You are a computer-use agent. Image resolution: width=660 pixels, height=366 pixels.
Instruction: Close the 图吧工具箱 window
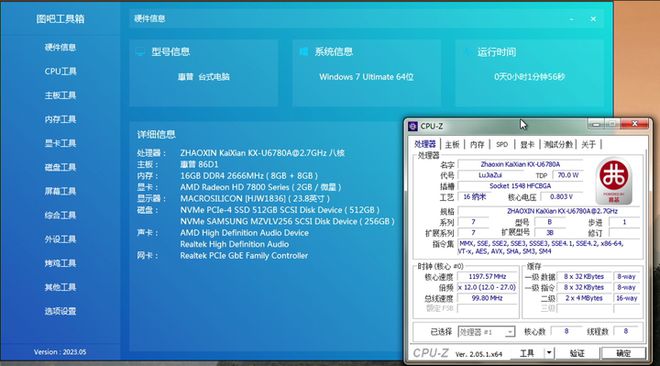click(x=593, y=19)
